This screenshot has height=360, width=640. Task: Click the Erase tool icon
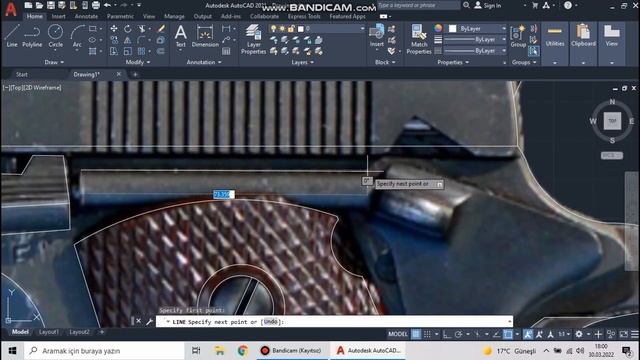161,29
